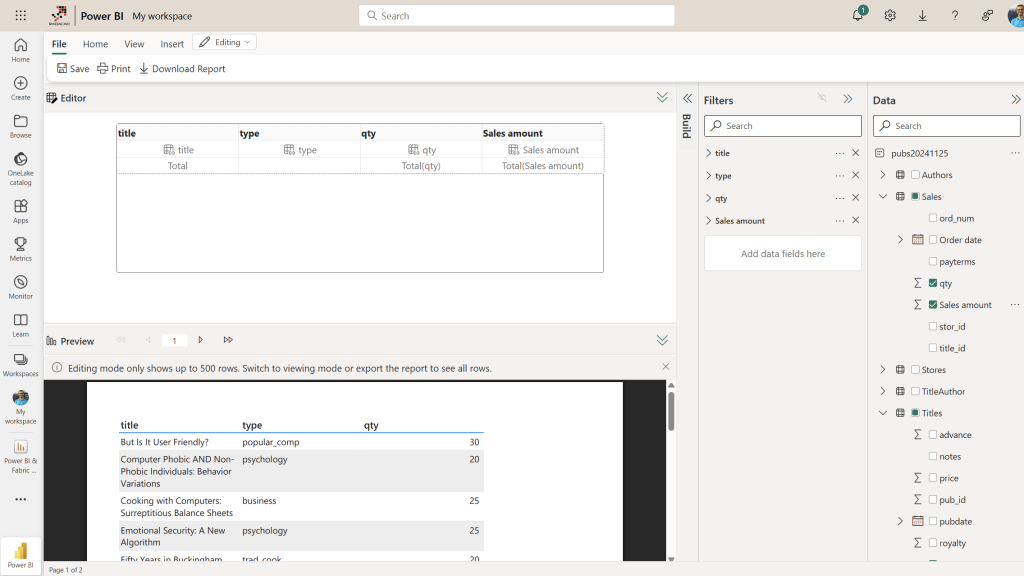The width and height of the screenshot is (1024, 576).
Task: Switch to the Home ribbon tab
Action: click(95, 44)
